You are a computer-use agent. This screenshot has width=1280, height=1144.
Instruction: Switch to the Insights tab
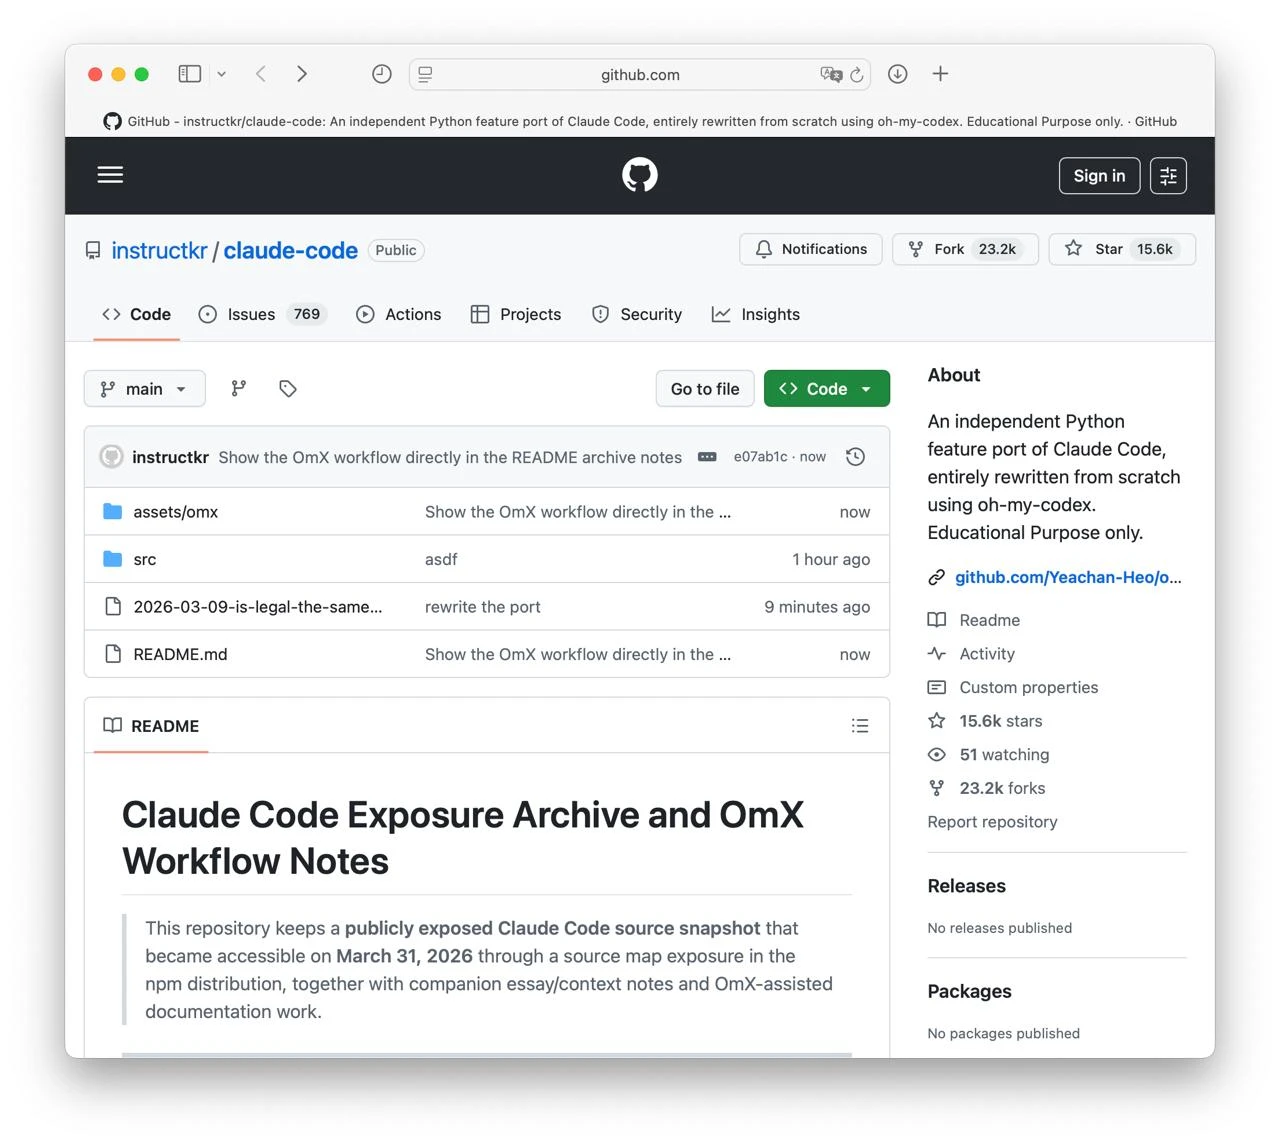756,314
